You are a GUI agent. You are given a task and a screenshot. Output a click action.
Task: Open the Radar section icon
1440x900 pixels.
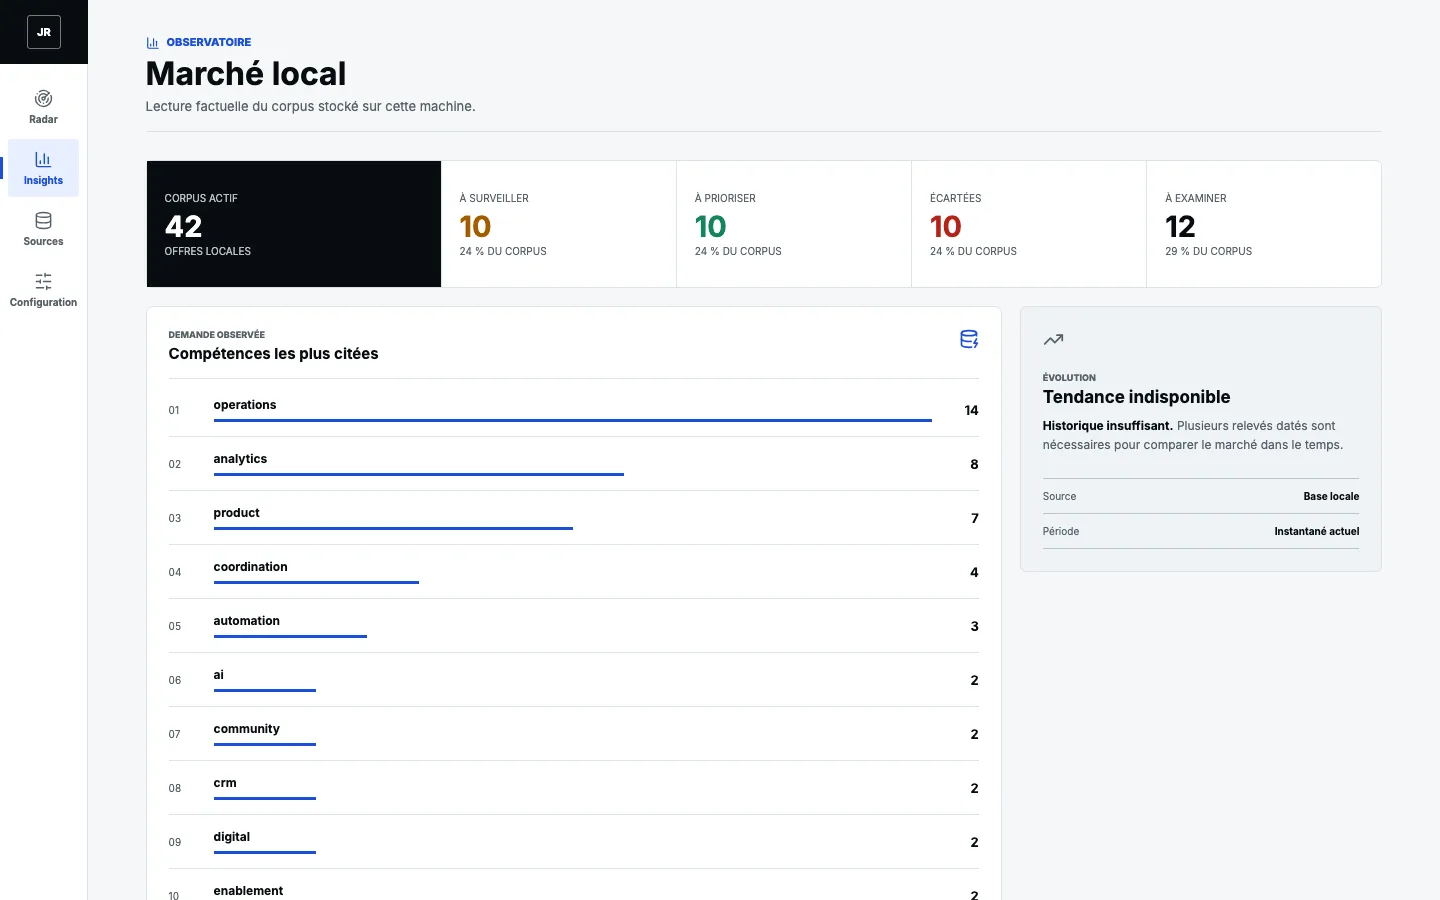click(43, 98)
